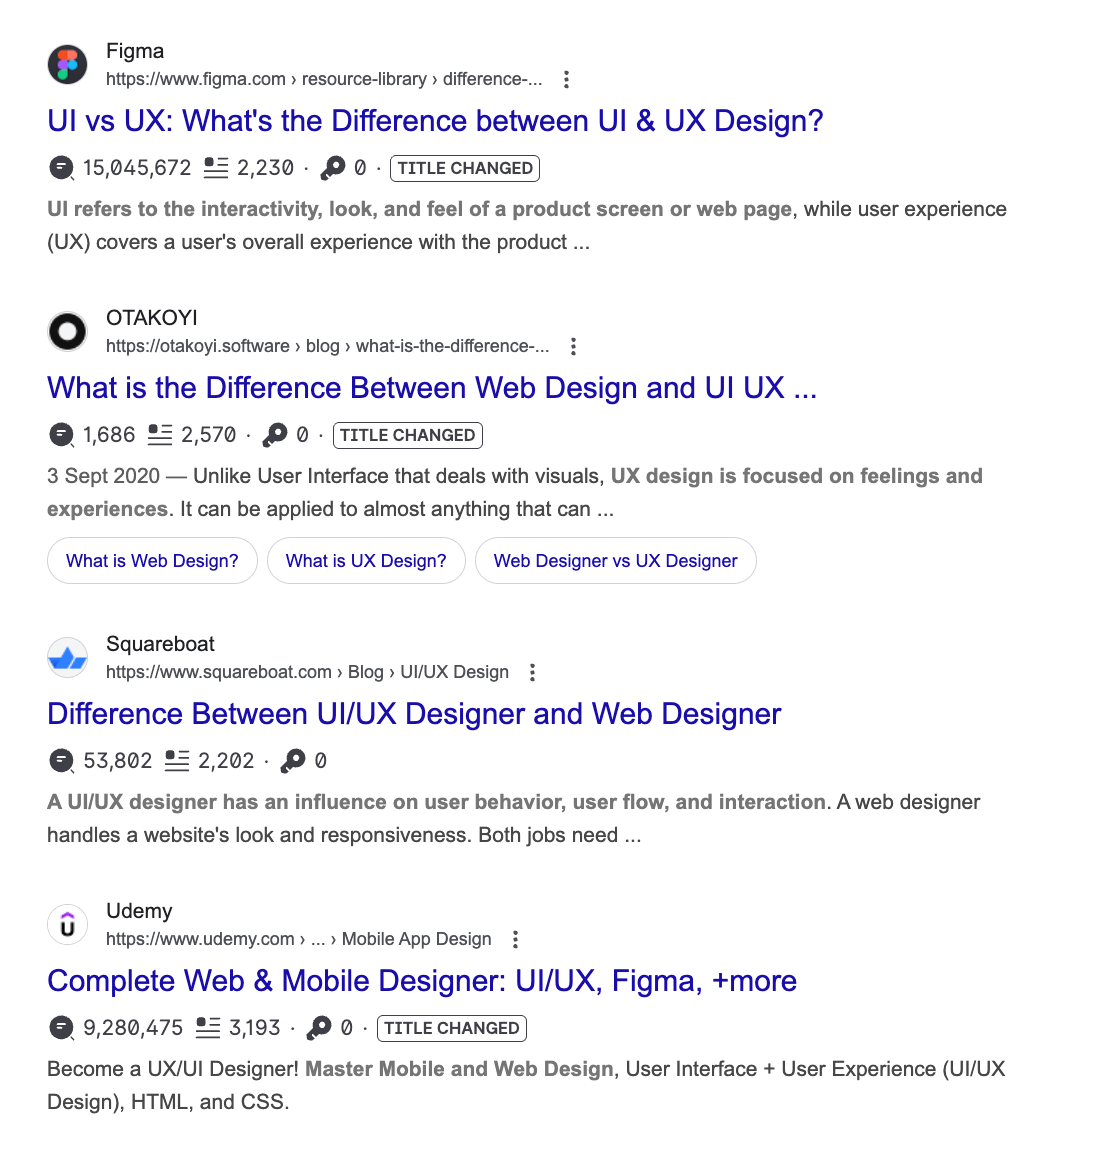Open the three-dot menu beside Squareboat URL
Screen dimensions: 1118x1166
(532, 673)
